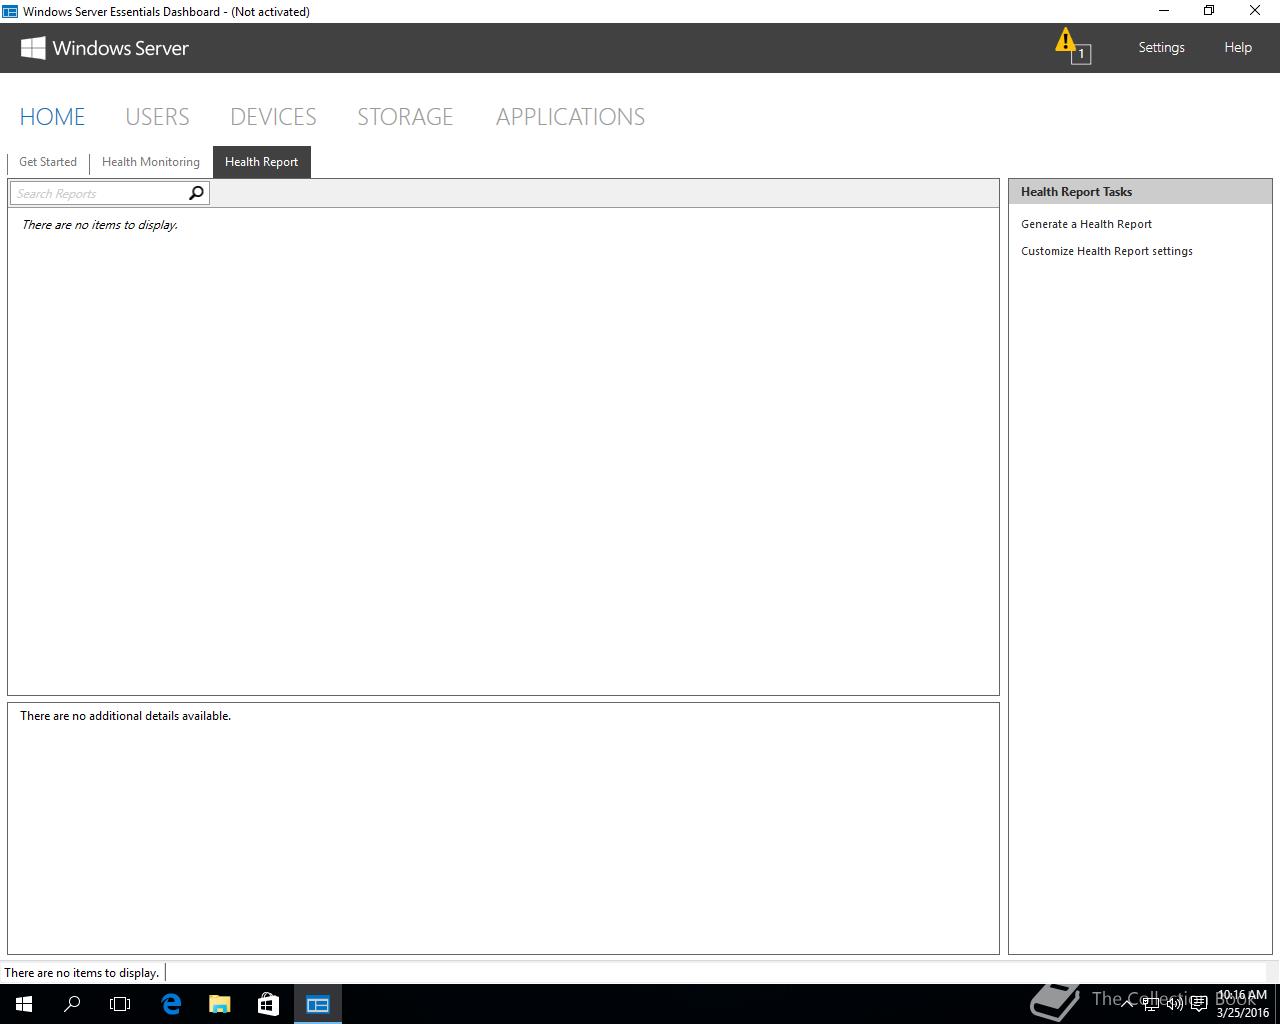This screenshot has height=1024, width=1280.
Task: Go to the HOME section
Action: (52, 117)
